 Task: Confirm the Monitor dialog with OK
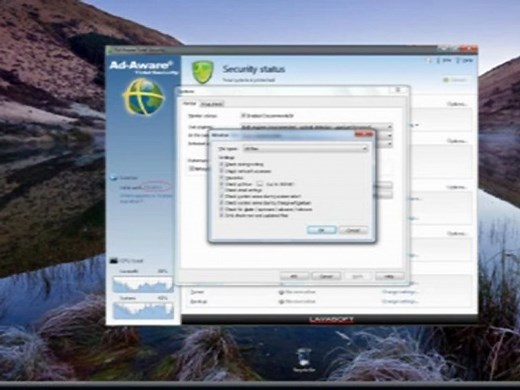[x=322, y=230]
